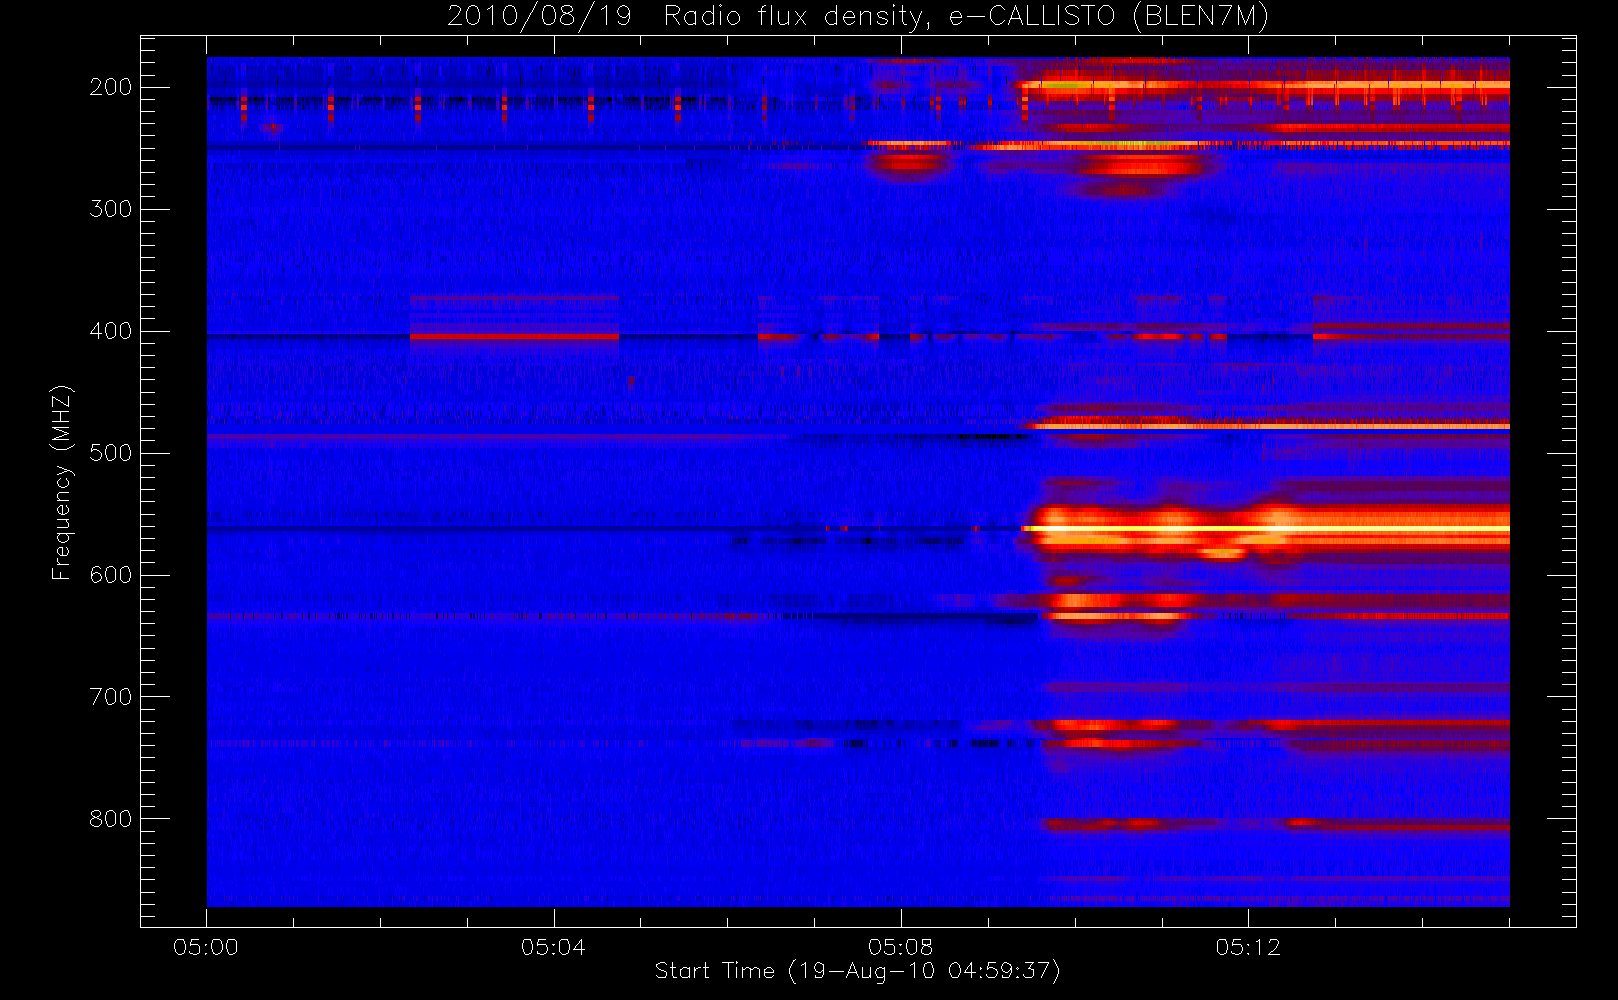
Task: Click the 500 frequency tick label
Action: [x=110, y=453]
